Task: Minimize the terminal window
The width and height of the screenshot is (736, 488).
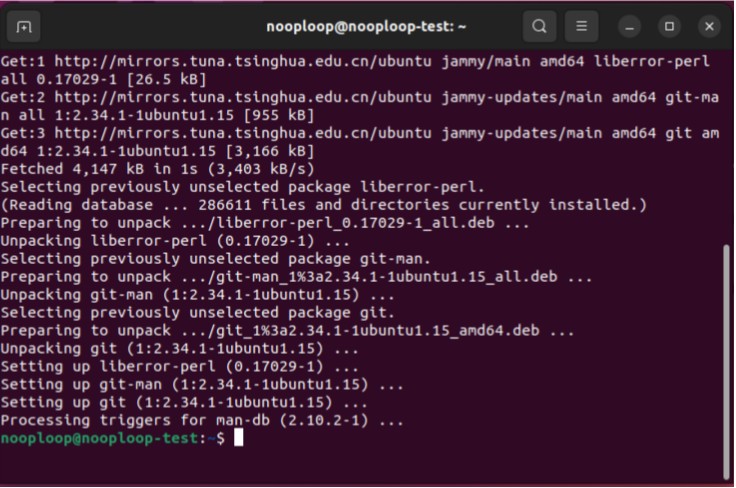Action: point(629,26)
